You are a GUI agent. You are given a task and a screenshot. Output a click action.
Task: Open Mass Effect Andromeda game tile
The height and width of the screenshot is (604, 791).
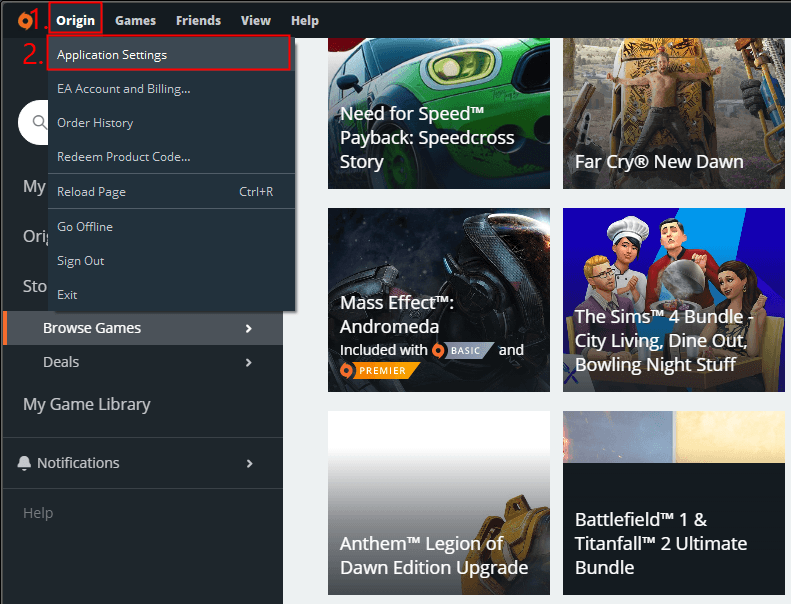coord(439,300)
